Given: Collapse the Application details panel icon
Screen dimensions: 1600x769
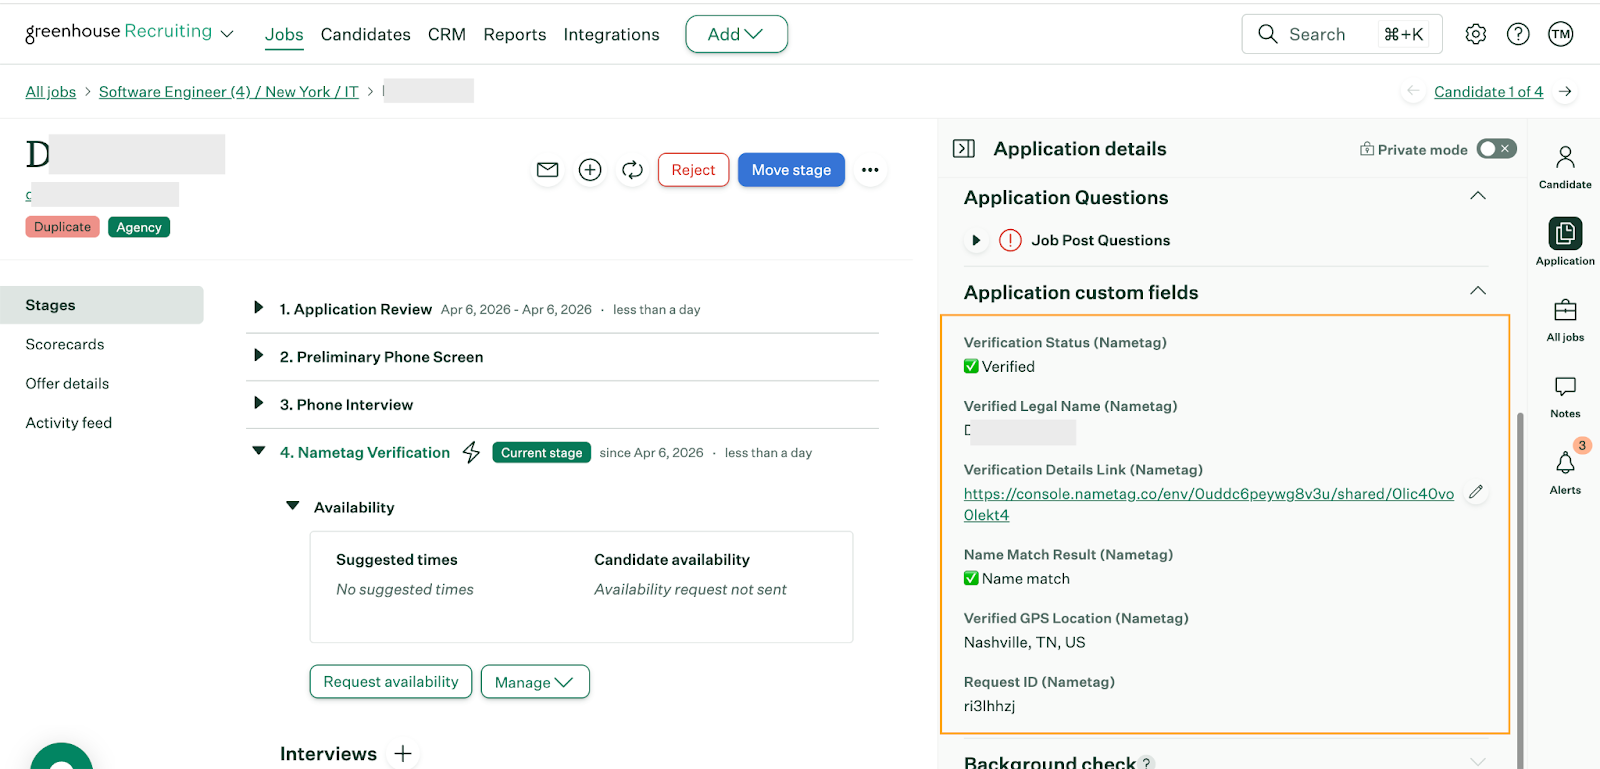Looking at the screenshot, I should (x=964, y=149).
